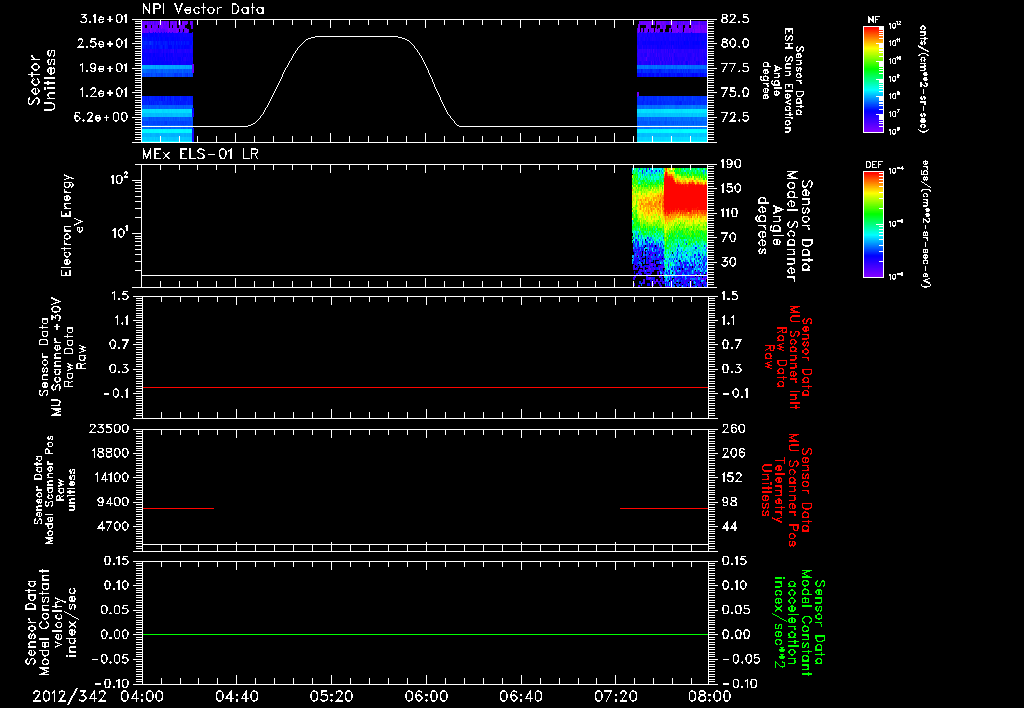The image size is (1024, 708).
Task: Click the 9400 scanner position tick label
Action: pyautogui.click(x=113, y=502)
